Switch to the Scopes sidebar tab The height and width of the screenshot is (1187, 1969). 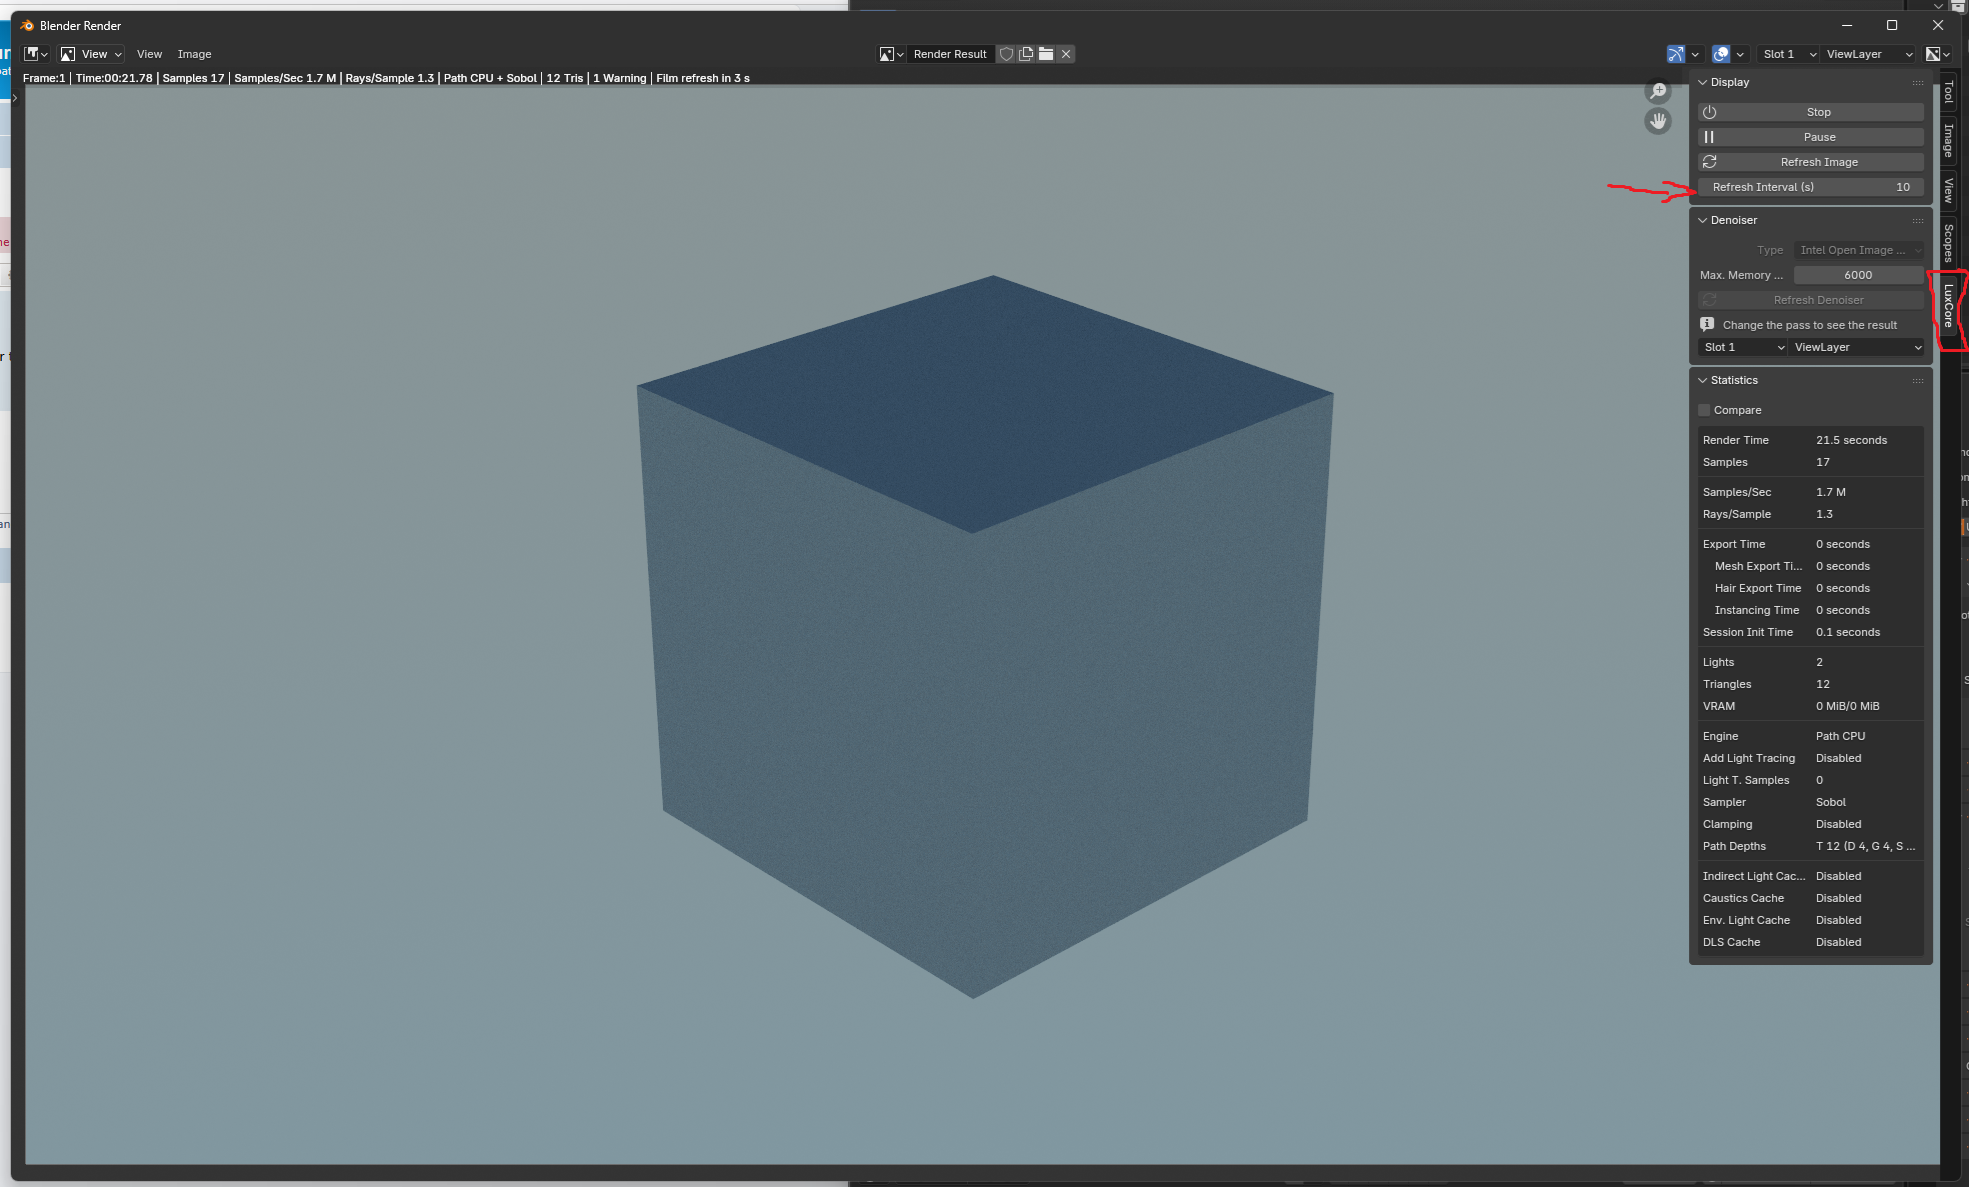point(1948,242)
